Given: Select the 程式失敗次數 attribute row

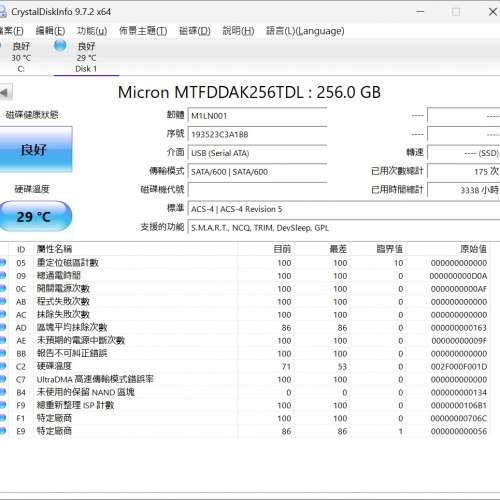Looking at the screenshot, I should click(x=245, y=302).
